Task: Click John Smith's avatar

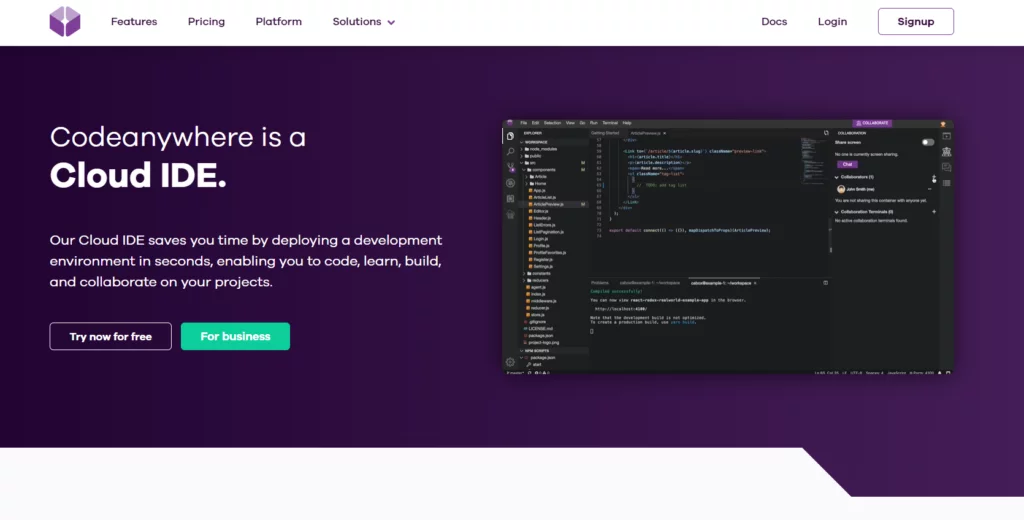Action: 841,189
